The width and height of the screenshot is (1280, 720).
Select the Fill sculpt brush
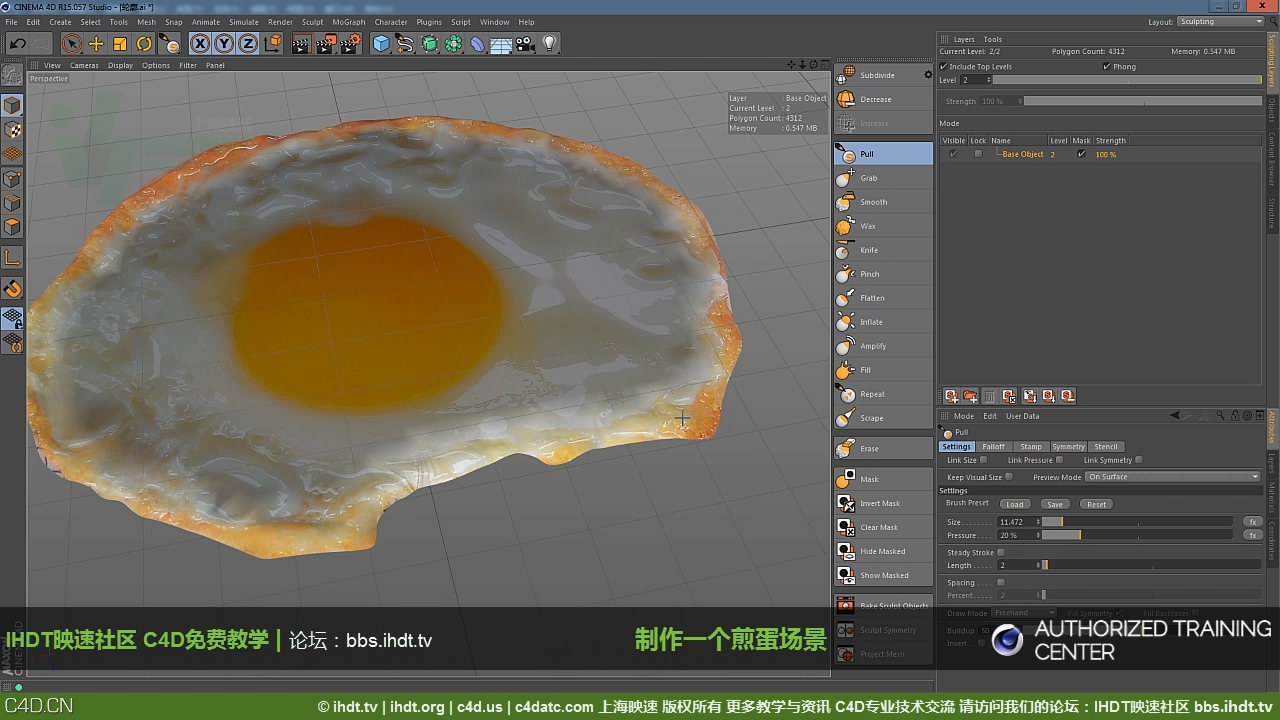click(x=884, y=370)
